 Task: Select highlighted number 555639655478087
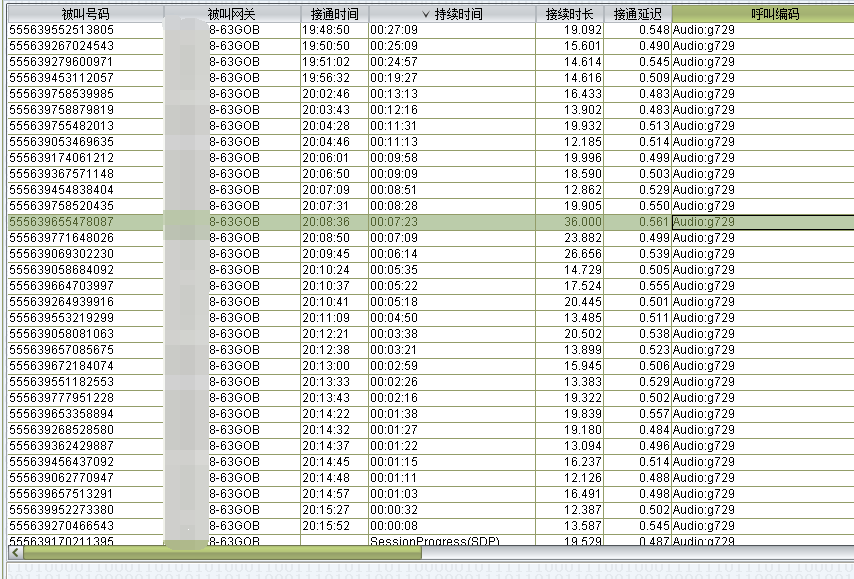coord(62,222)
